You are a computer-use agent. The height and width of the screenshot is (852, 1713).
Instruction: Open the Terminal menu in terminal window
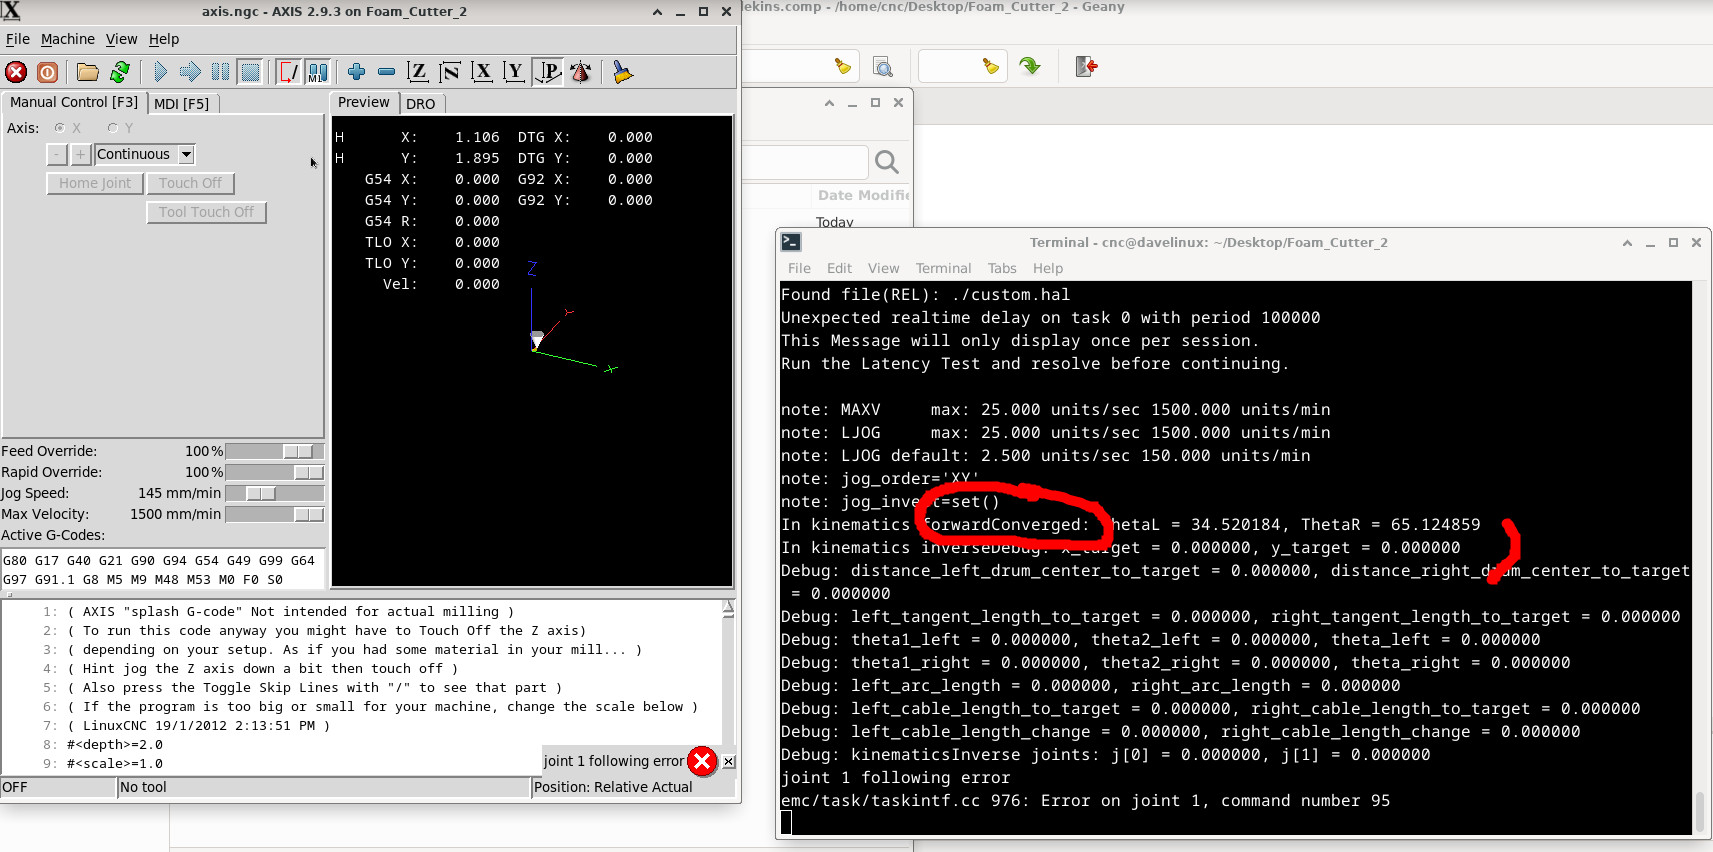coord(943,268)
